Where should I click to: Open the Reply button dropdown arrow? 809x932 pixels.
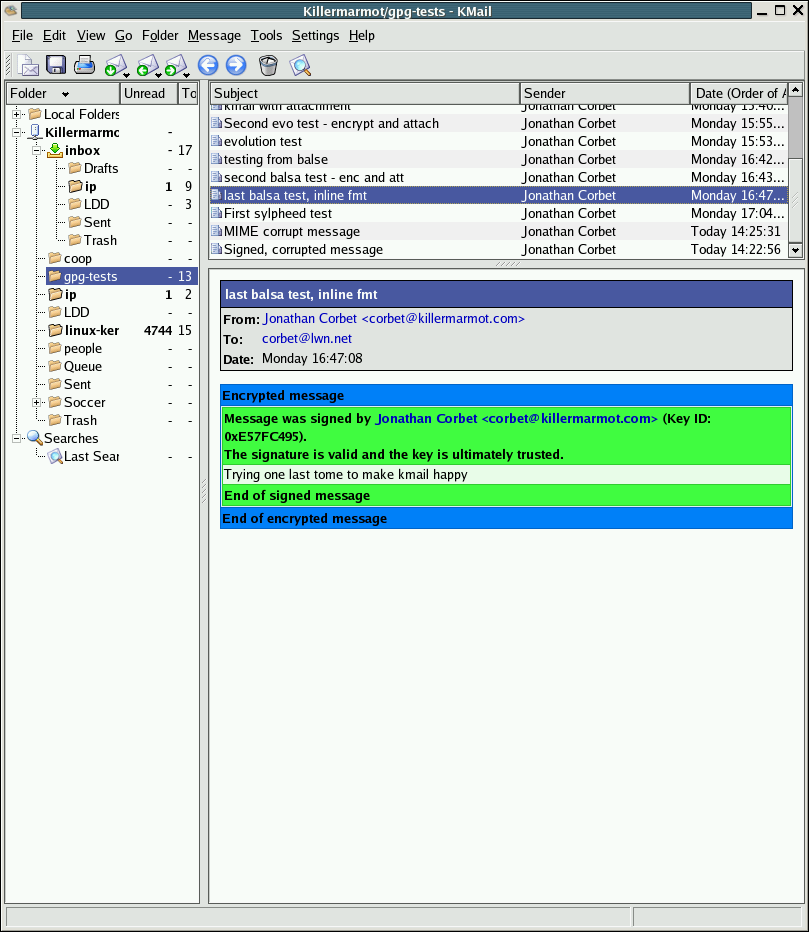tap(127, 75)
